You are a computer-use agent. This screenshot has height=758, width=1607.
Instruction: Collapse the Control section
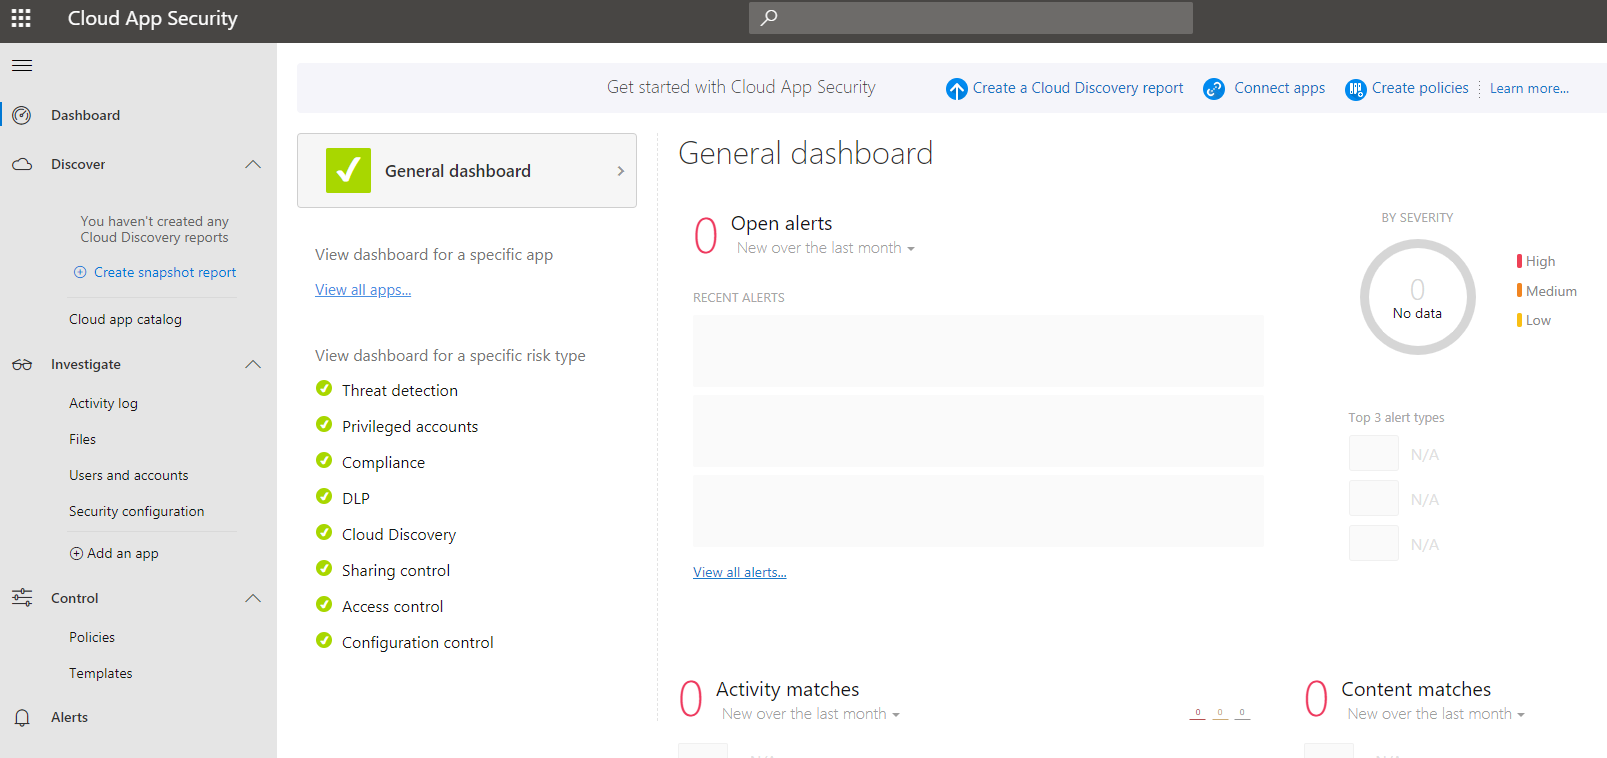click(x=253, y=598)
